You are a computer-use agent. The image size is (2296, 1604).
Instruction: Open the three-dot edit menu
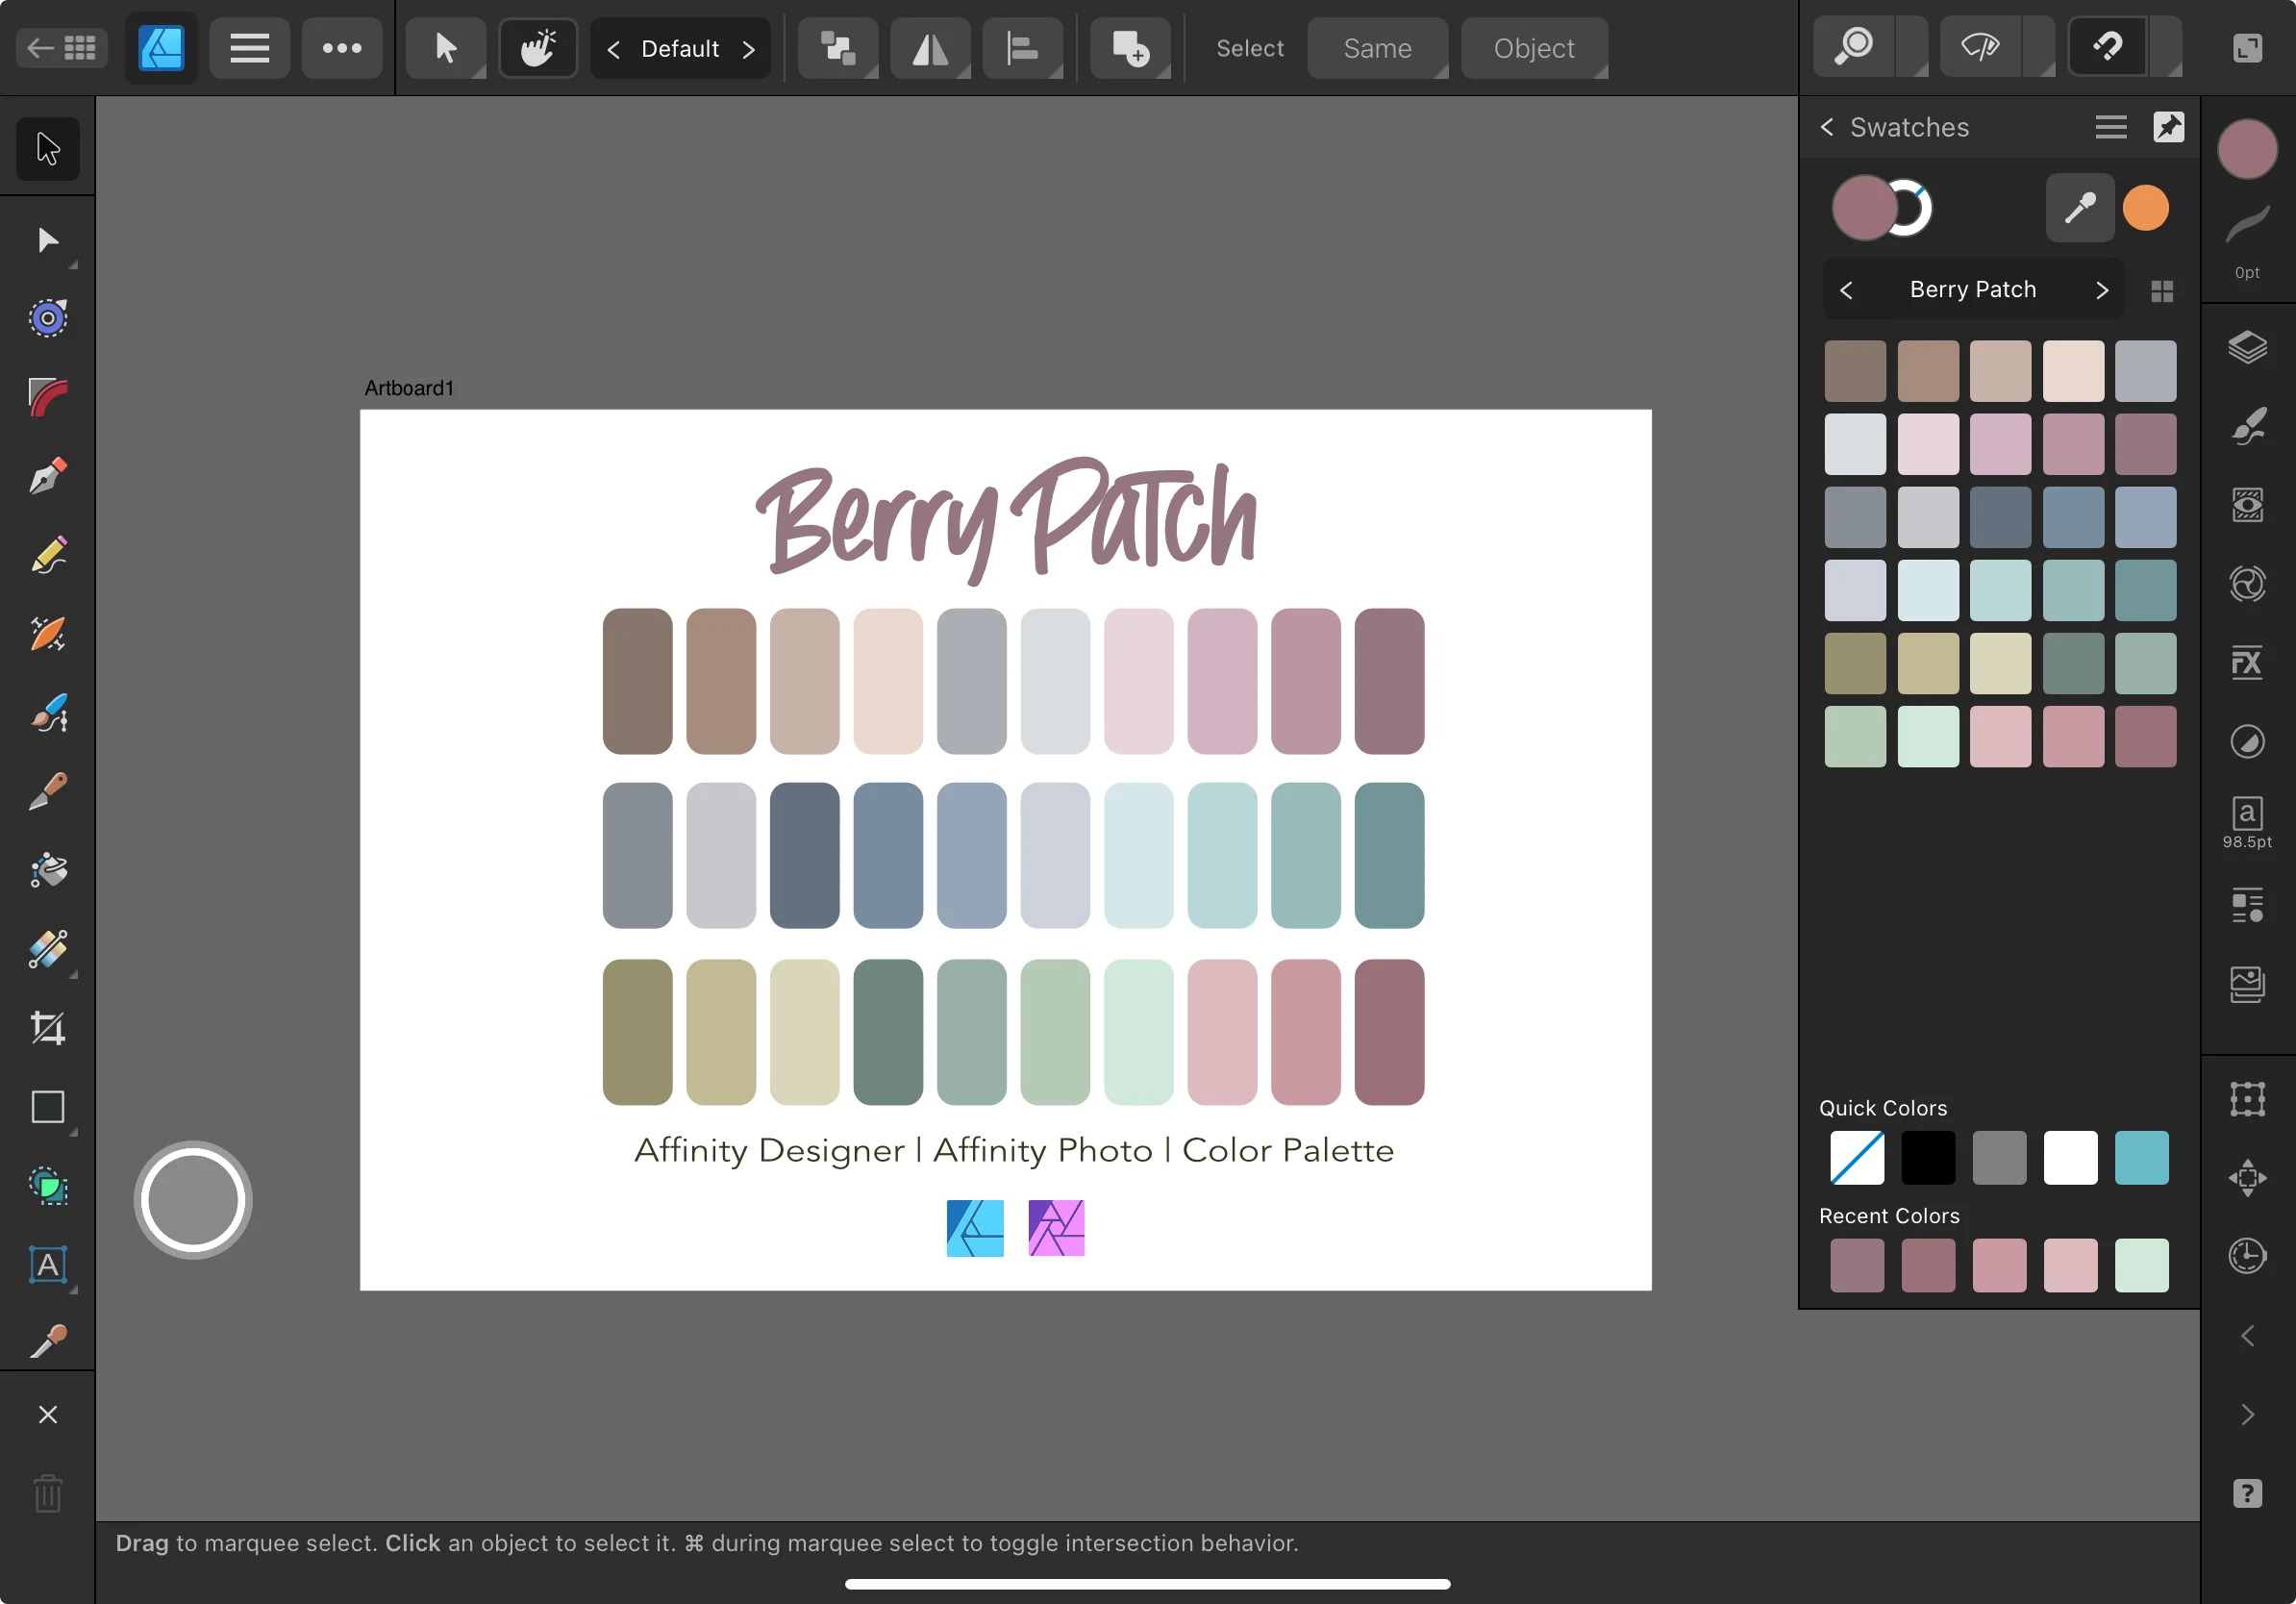[x=342, y=47]
